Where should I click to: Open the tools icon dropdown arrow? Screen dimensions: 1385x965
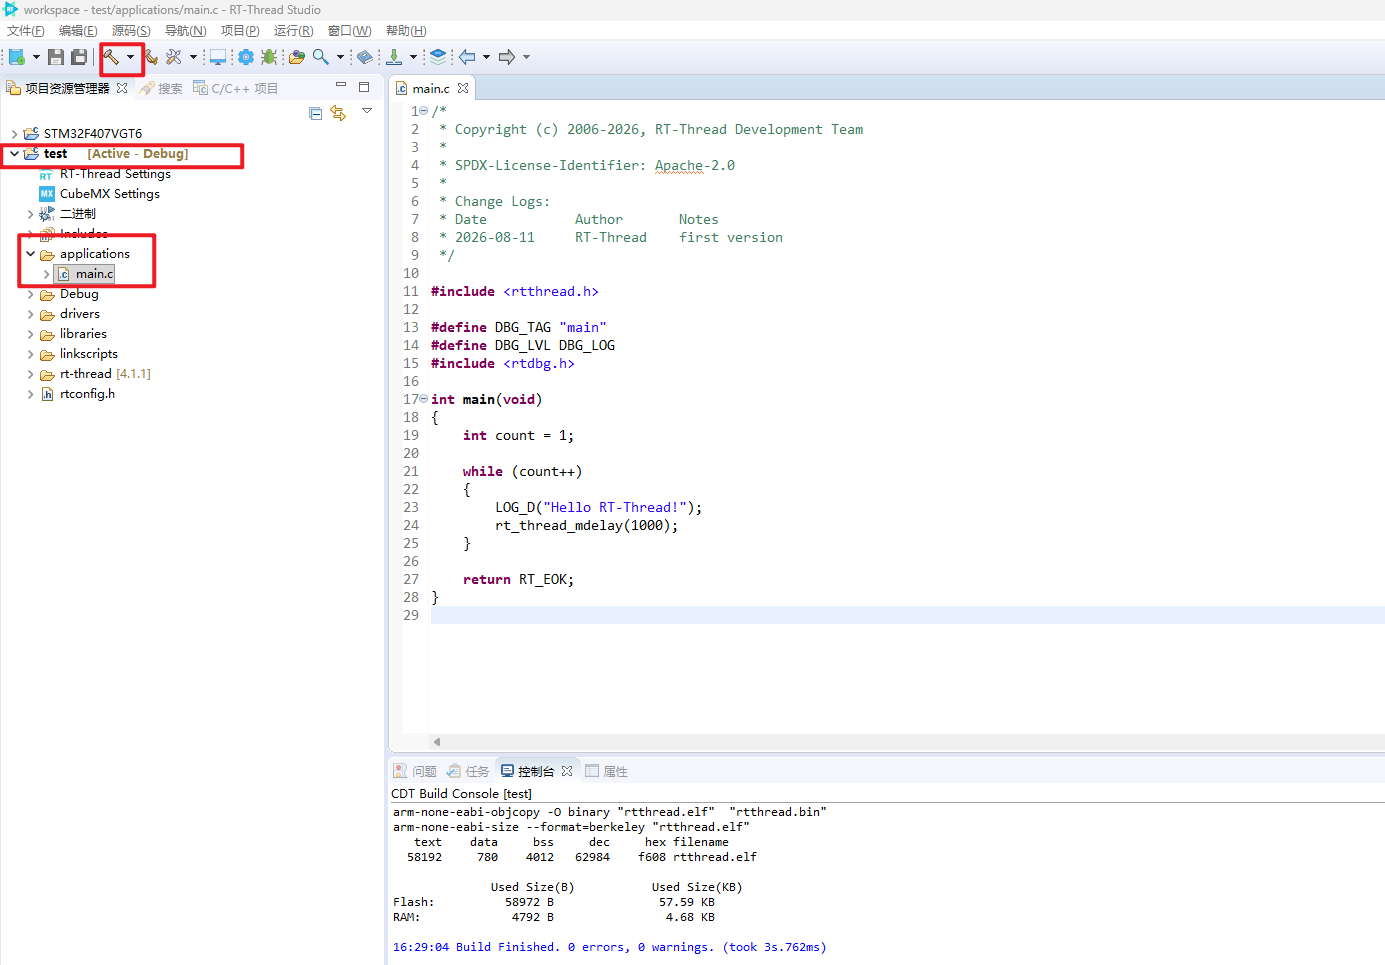[193, 57]
